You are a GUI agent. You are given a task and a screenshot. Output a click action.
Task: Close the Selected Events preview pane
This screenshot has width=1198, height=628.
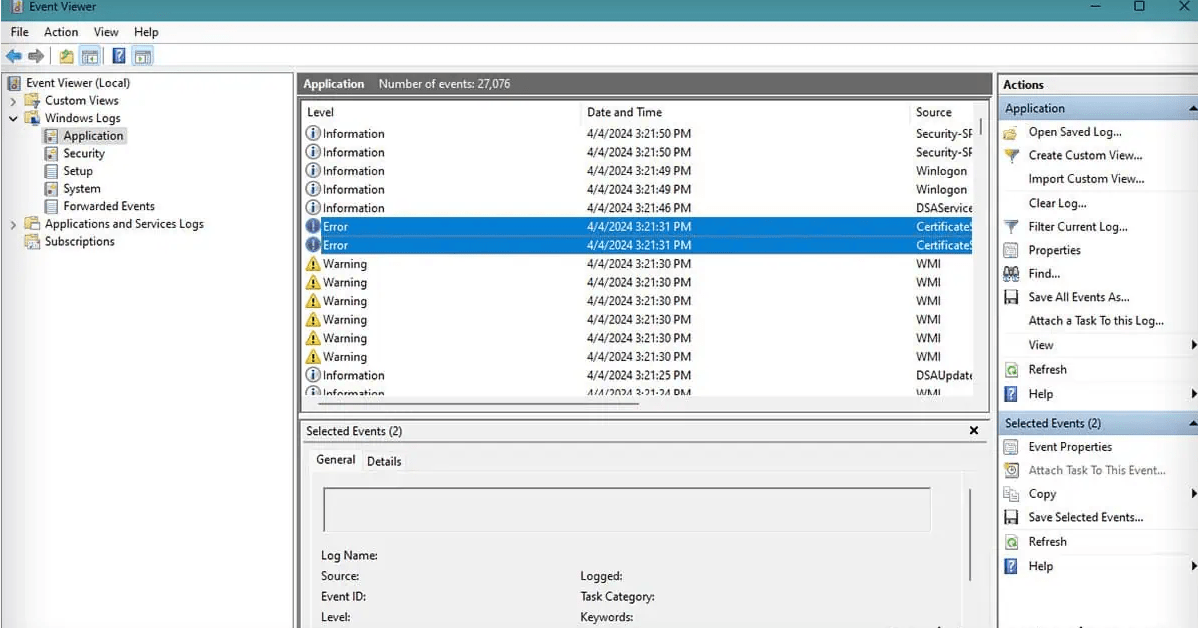(x=973, y=431)
